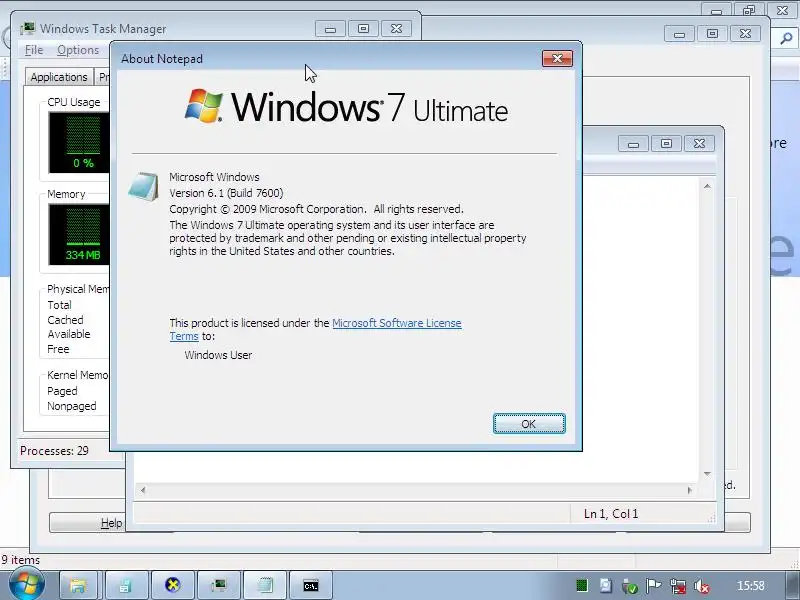Click OK in the About Notepad dialog

[529, 423]
